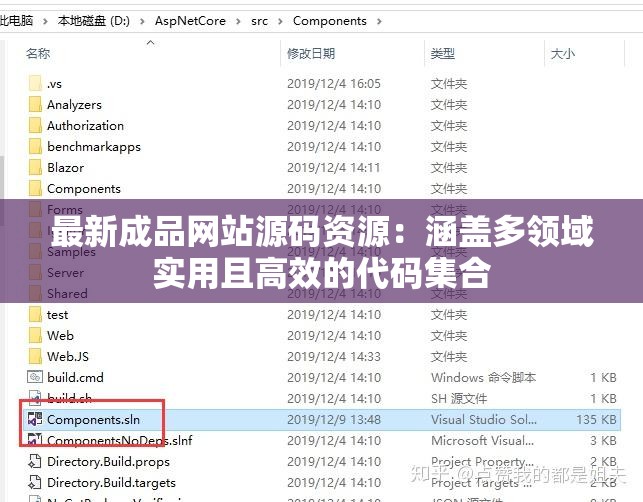This screenshot has width=643, height=502.
Task: Click the Components folder icon
Action: click(x=35, y=188)
